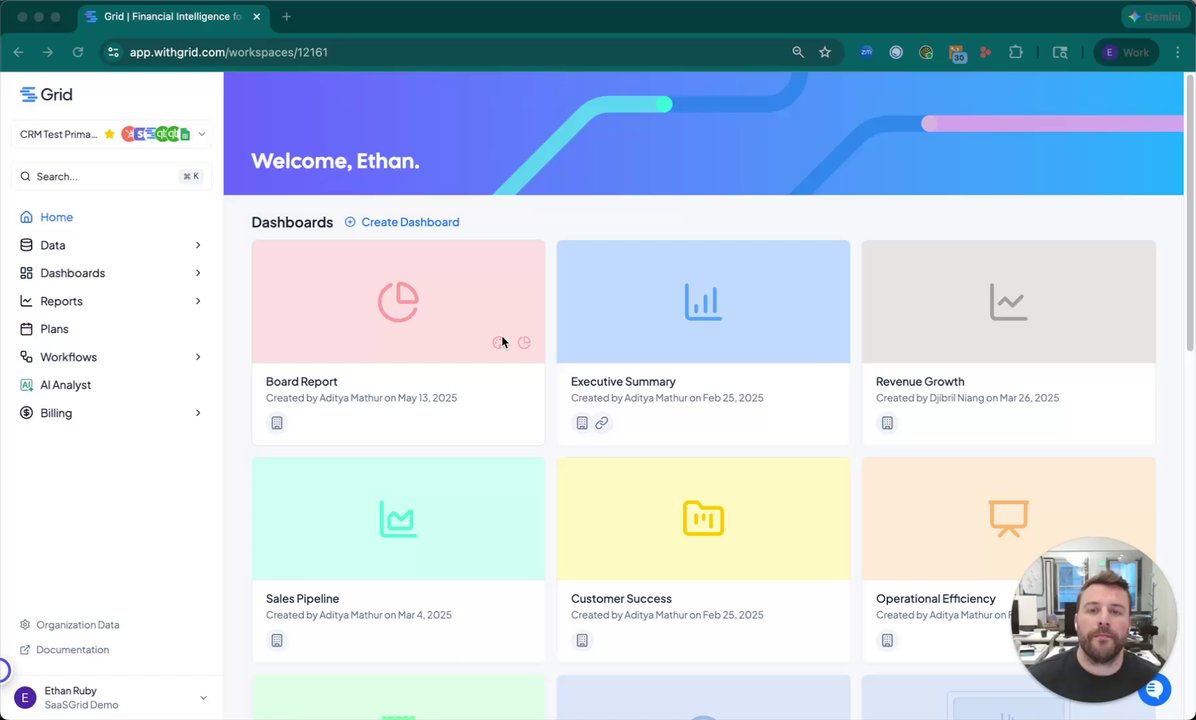Expand the Reports submenu chevron
Image resolution: width=1196 pixels, height=720 pixels.
click(x=198, y=301)
